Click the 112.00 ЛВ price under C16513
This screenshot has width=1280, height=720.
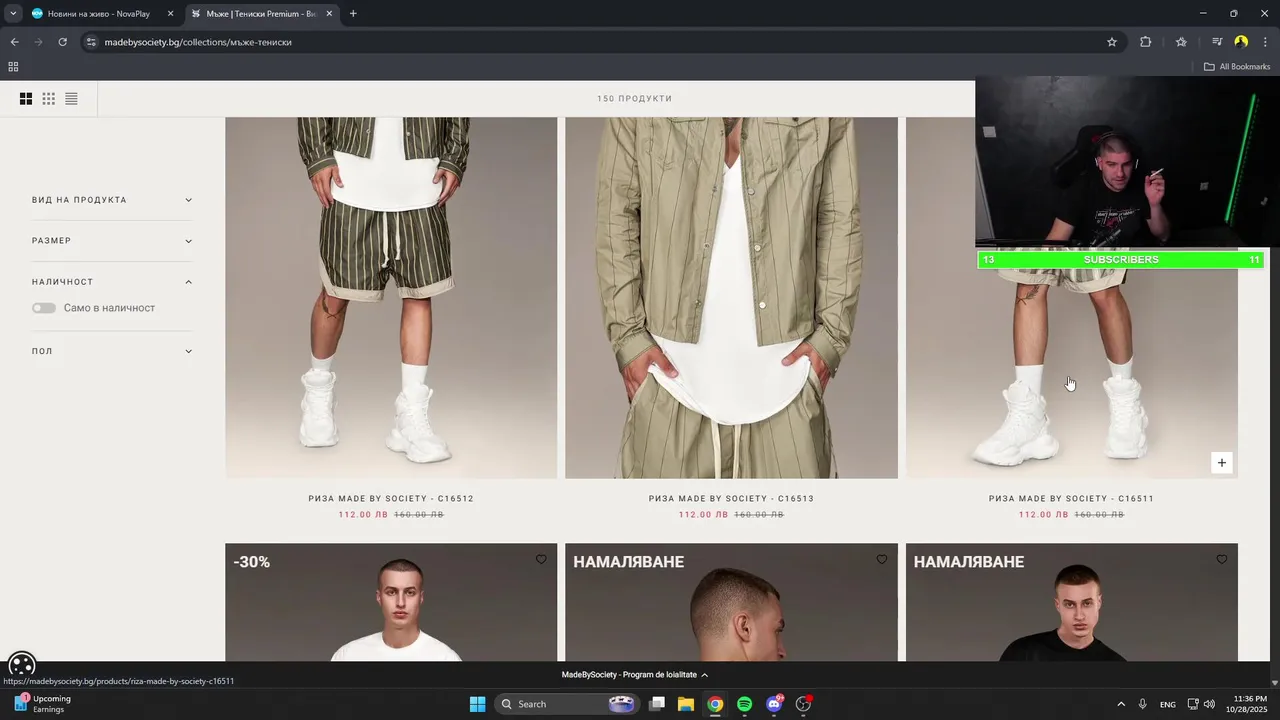tap(702, 514)
